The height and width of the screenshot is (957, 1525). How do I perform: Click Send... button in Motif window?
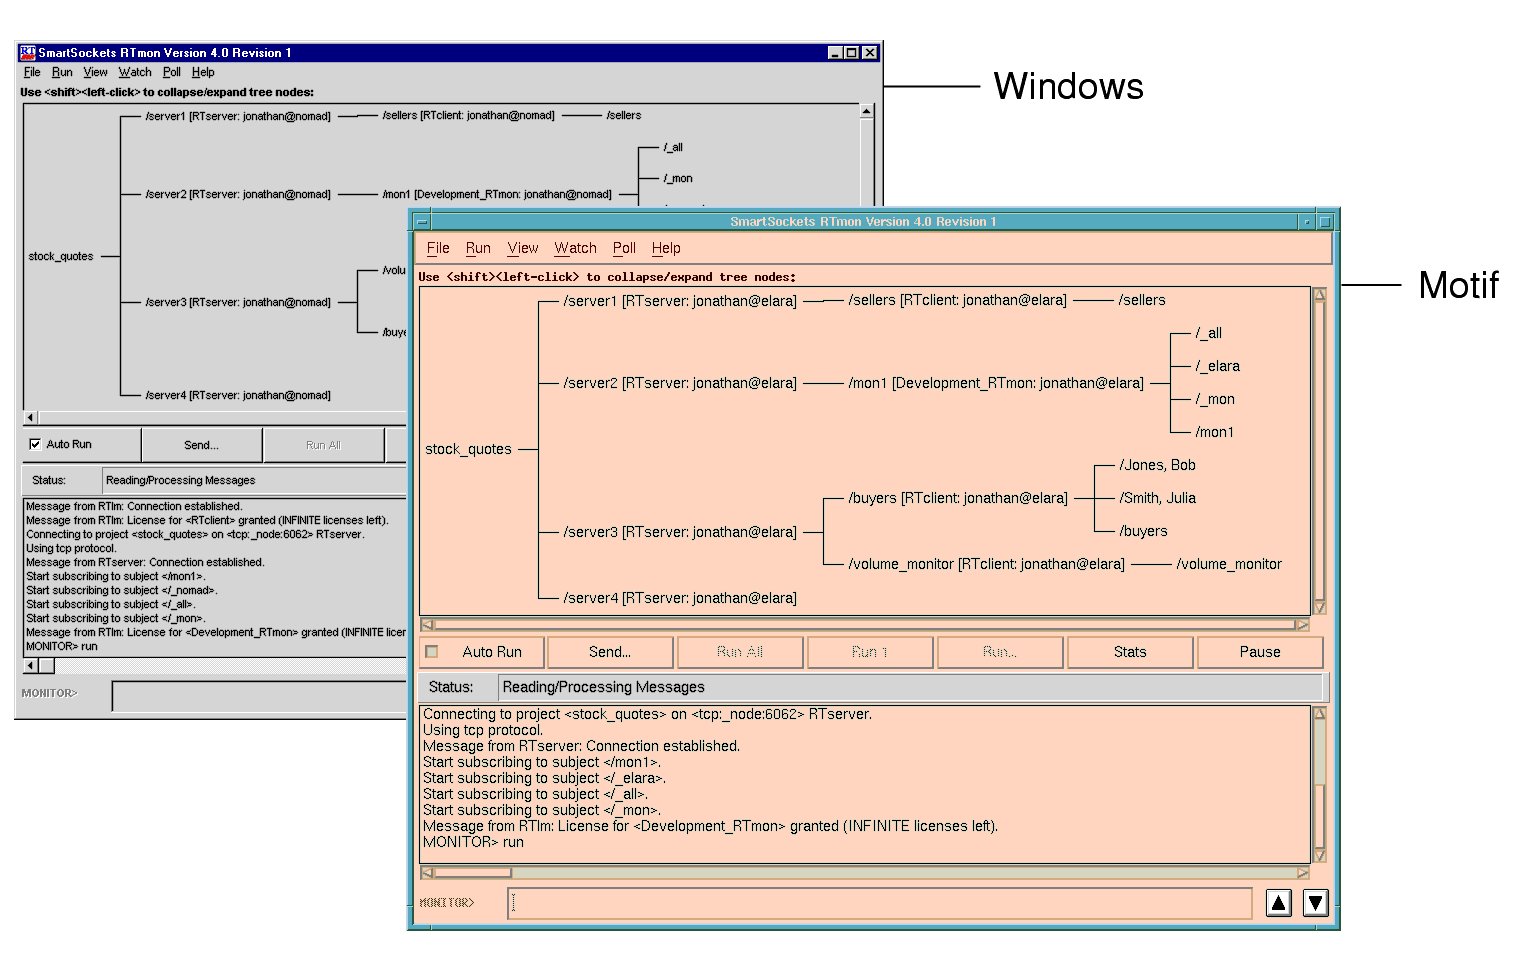[x=610, y=652]
